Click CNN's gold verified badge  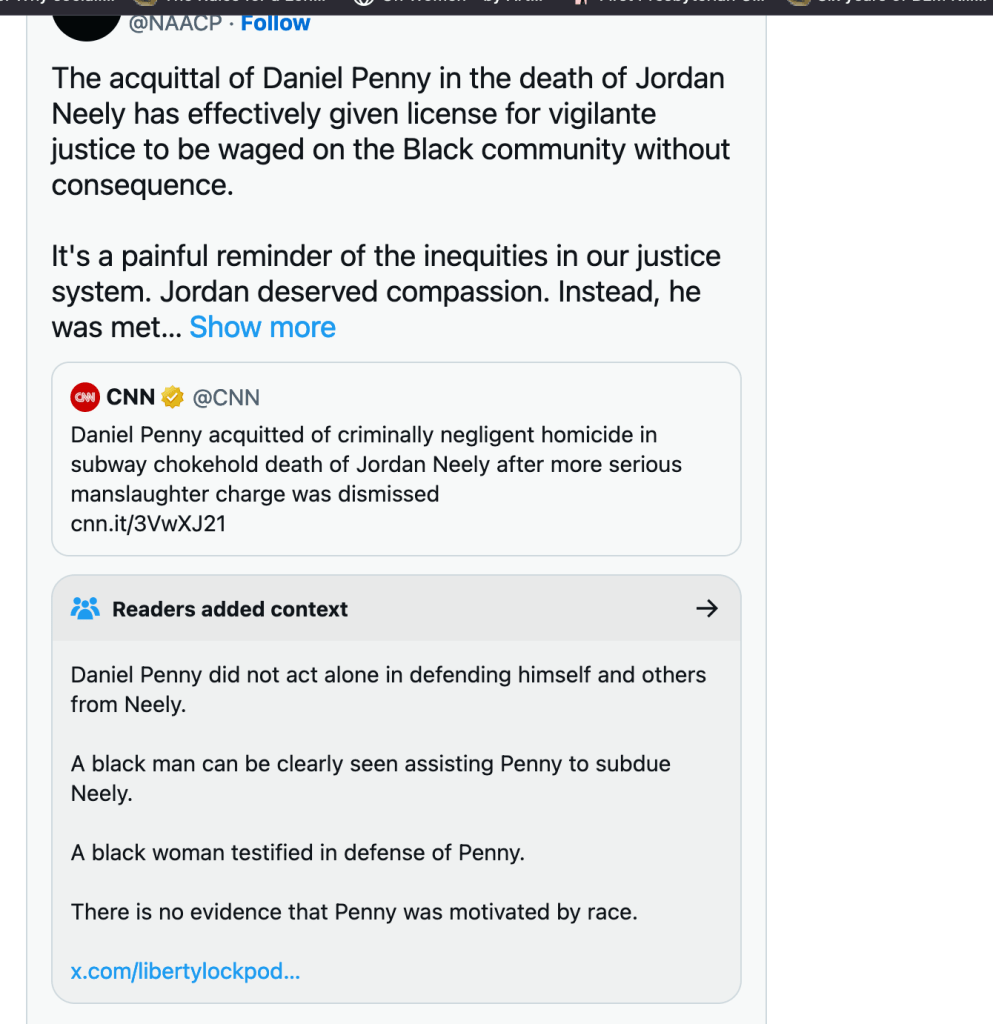tap(173, 397)
